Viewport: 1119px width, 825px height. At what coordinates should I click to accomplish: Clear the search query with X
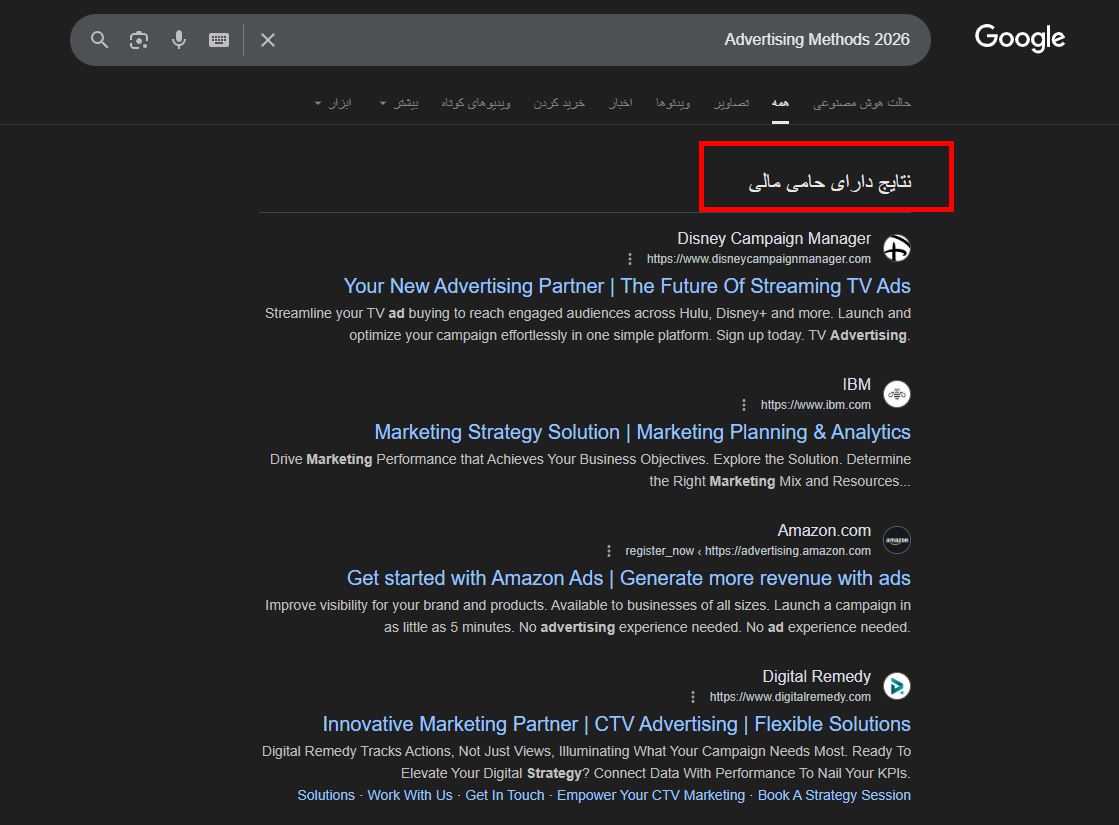268,40
